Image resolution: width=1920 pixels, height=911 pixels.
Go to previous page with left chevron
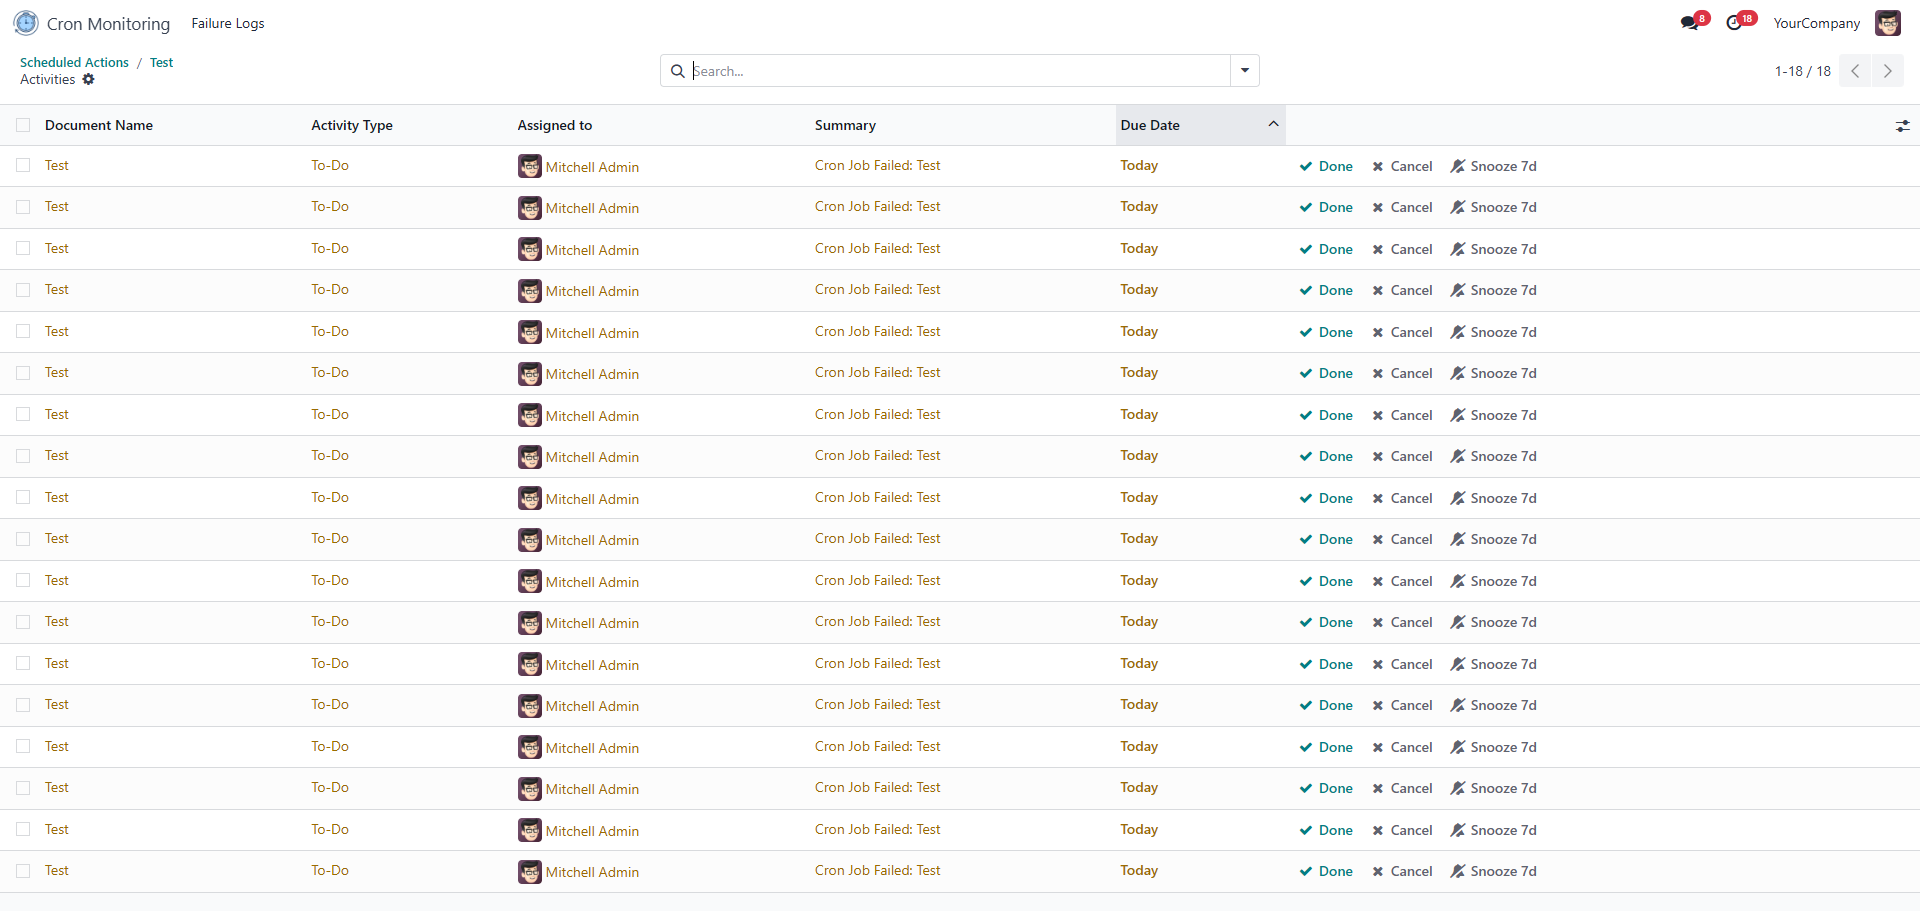[x=1855, y=71]
